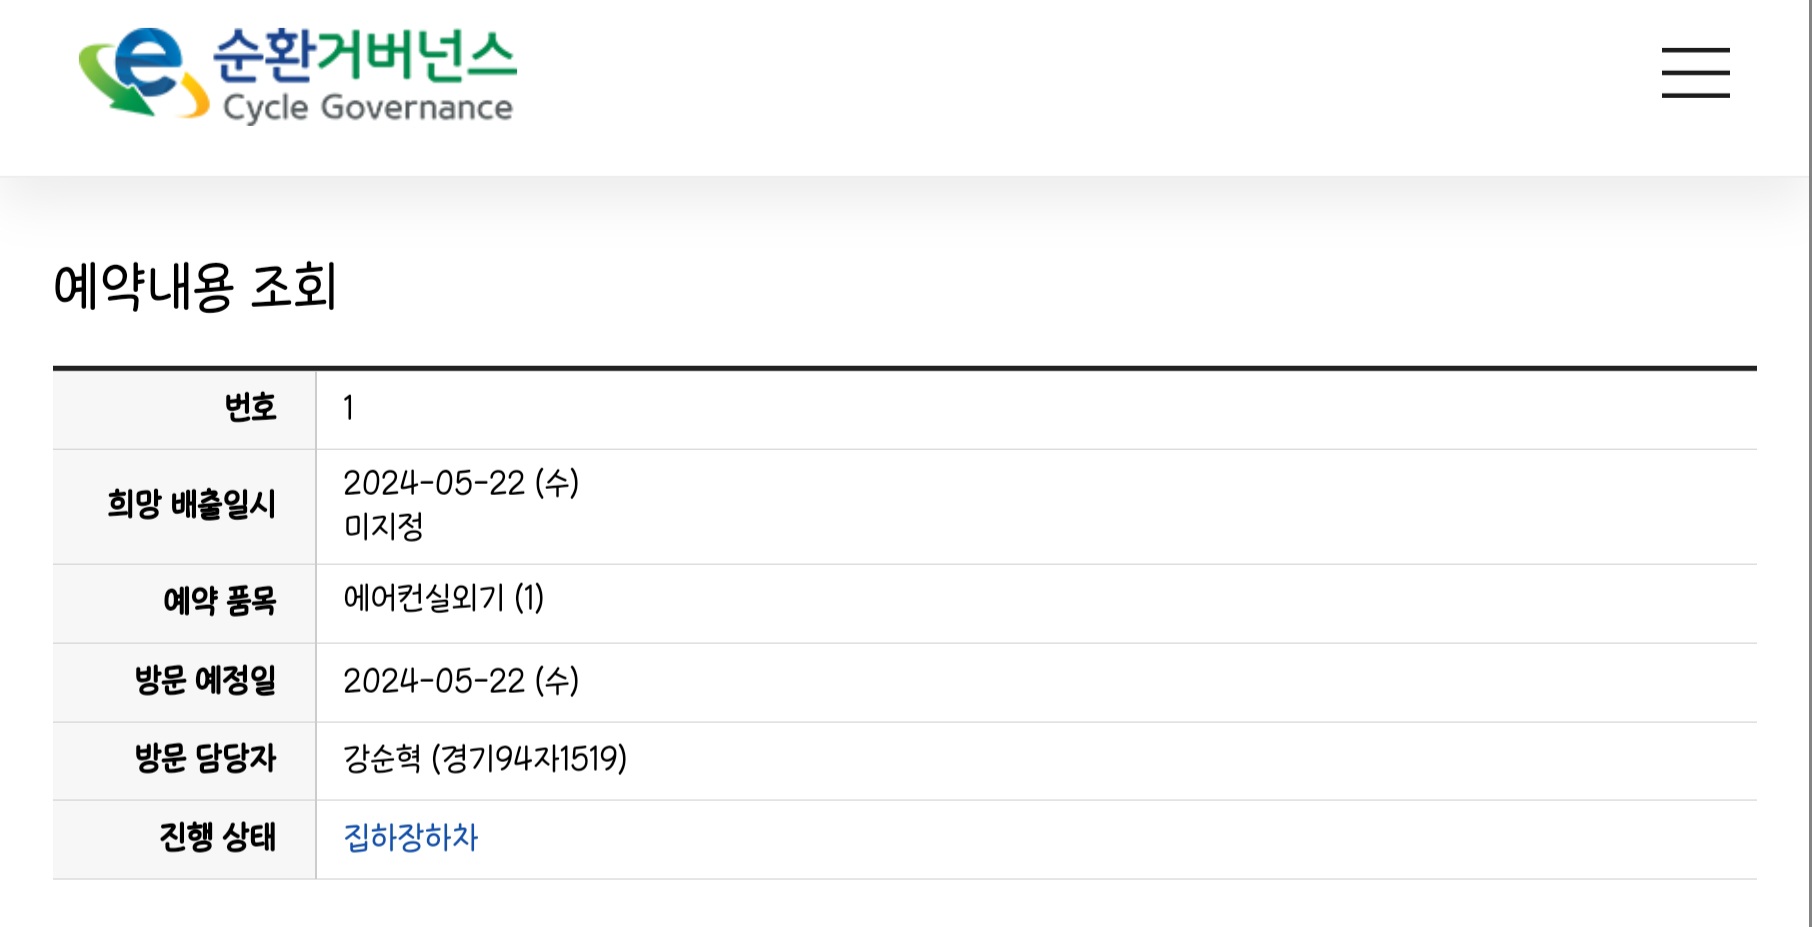1812x927 pixels.
Task: Click the 예약 품목 row label
Action: click(x=219, y=601)
